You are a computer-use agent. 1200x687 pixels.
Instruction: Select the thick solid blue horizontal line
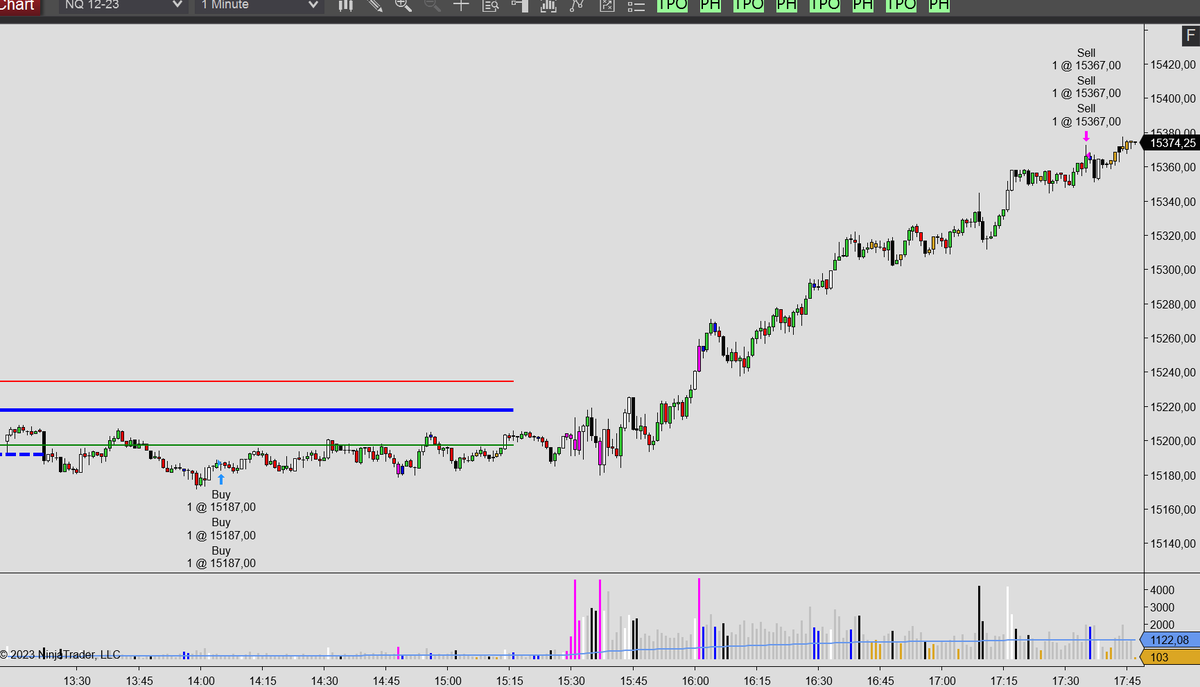pos(257,410)
